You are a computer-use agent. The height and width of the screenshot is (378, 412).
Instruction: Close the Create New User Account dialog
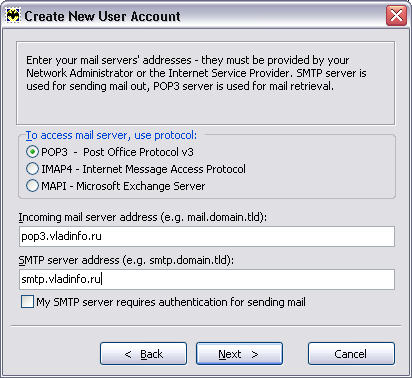click(x=396, y=16)
